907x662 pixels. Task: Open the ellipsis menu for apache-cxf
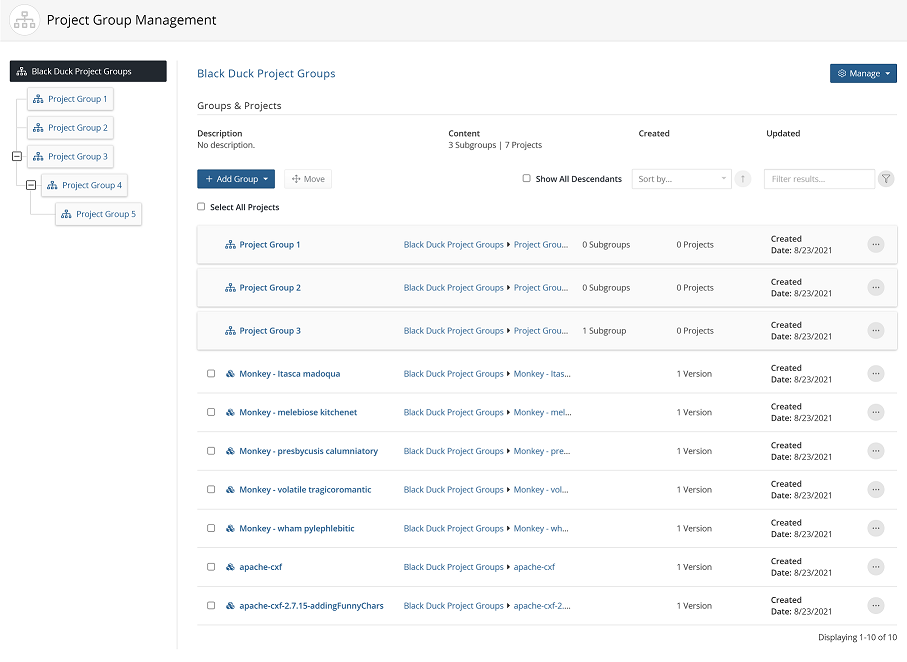click(x=876, y=567)
